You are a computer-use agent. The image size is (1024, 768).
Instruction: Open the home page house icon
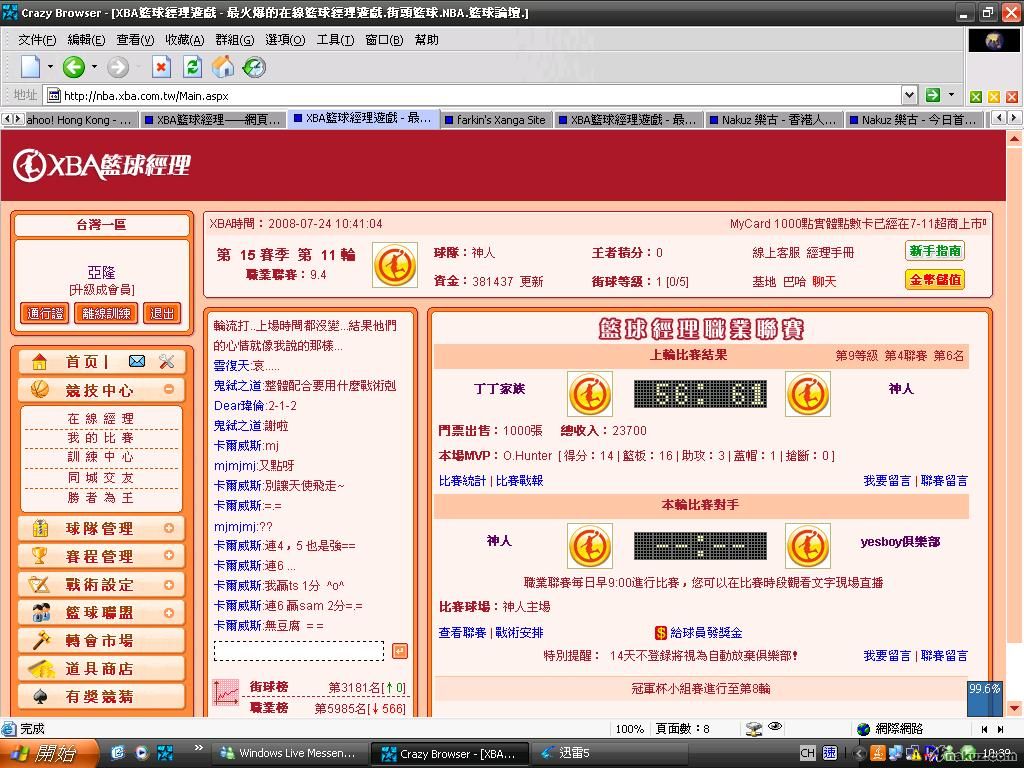(x=223, y=67)
